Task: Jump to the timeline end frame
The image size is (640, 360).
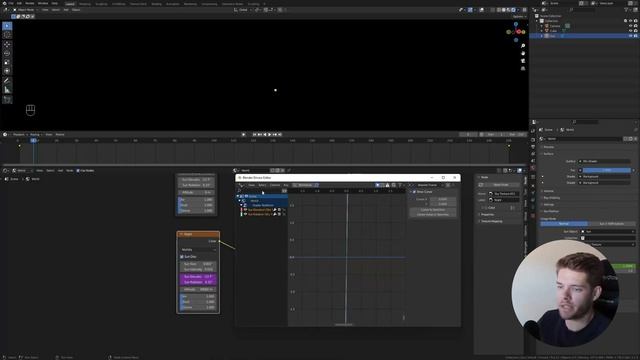Action: [280, 134]
